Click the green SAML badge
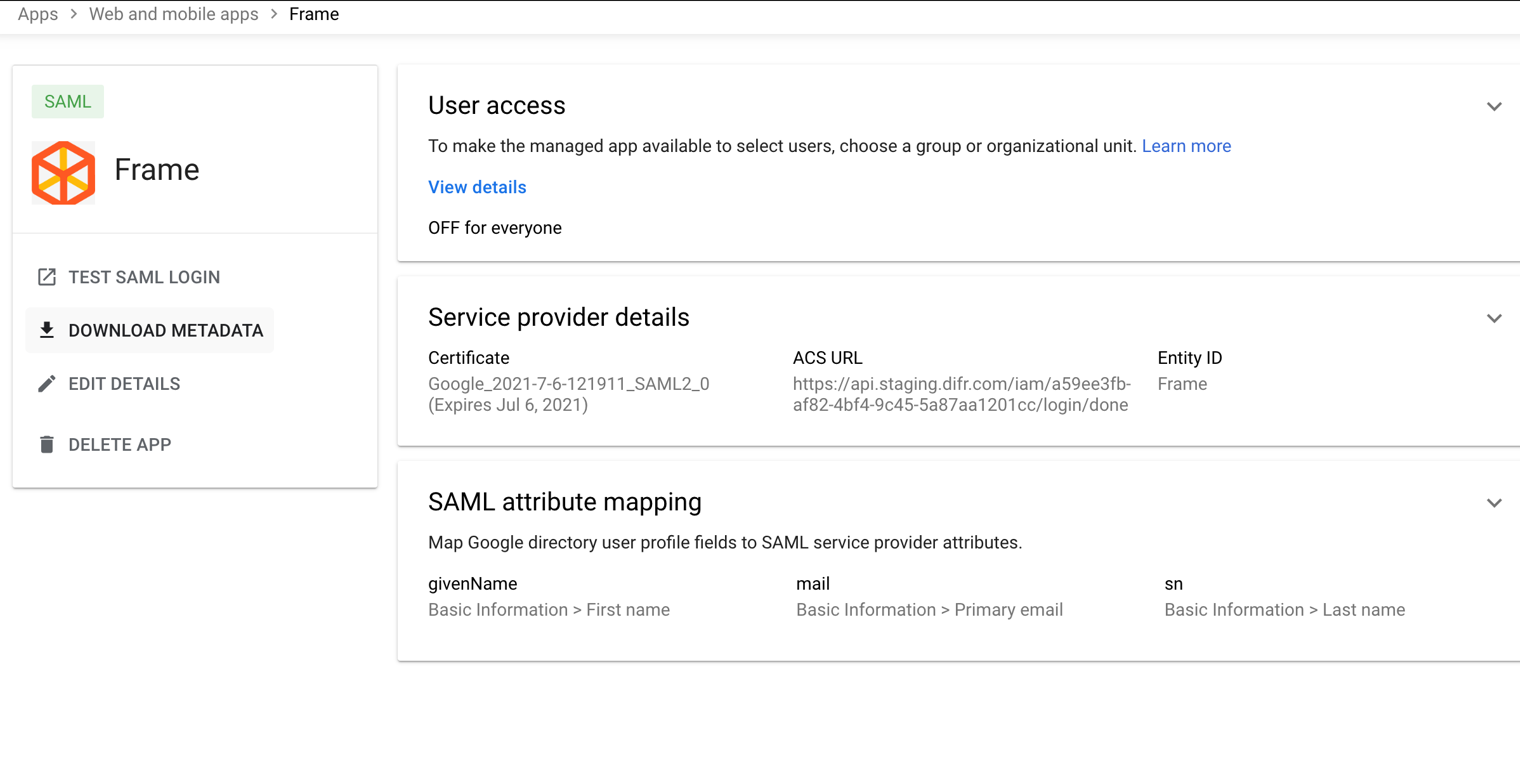Screen dimensions: 1520x768 [x=67, y=101]
